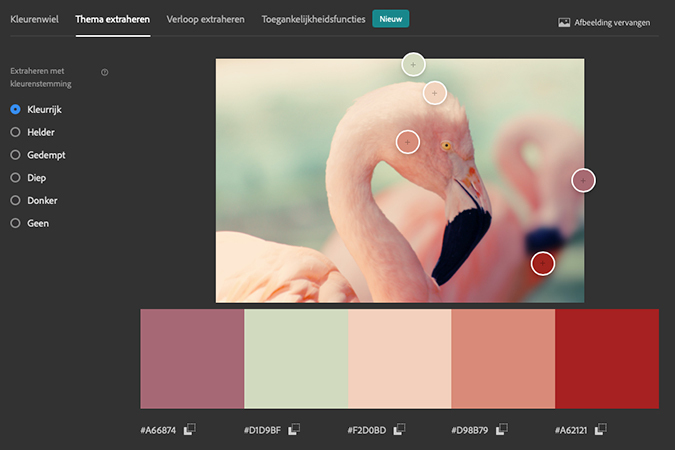The width and height of the screenshot is (675, 450).
Task: Select the light peach #F2D0BD swatch
Action: tap(399, 359)
